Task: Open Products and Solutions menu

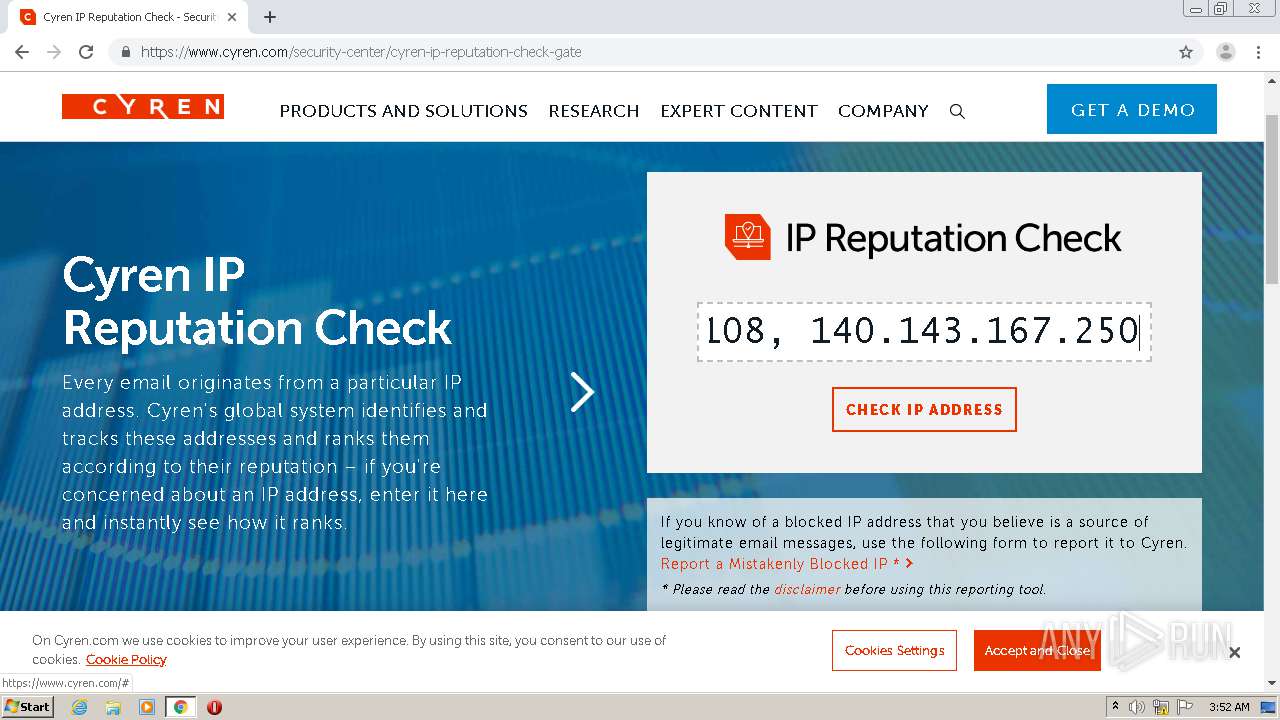Action: (404, 111)
